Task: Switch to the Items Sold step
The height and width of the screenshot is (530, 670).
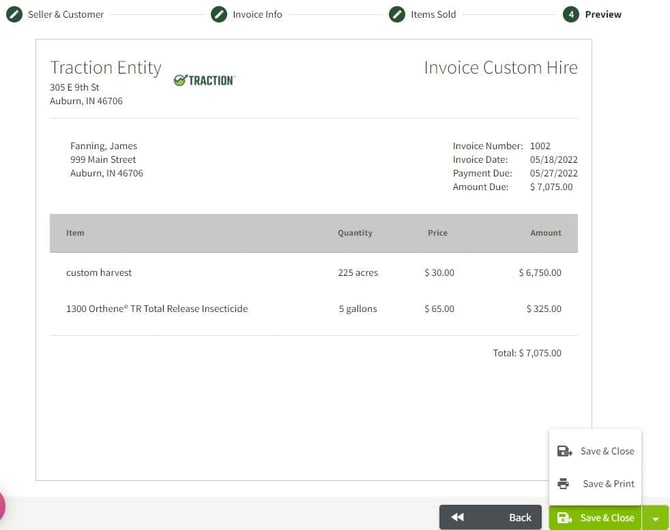Action: pos(433,14)
